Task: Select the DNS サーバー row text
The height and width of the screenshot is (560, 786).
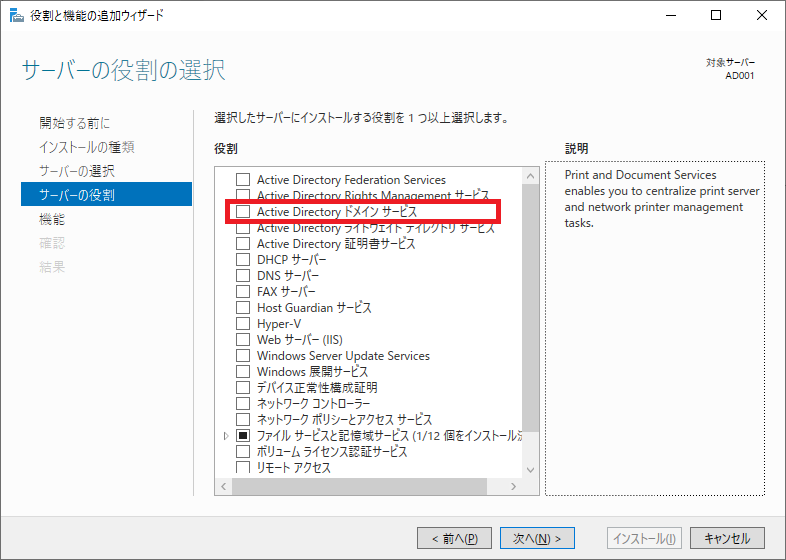Action: click(x=288, y=276)
